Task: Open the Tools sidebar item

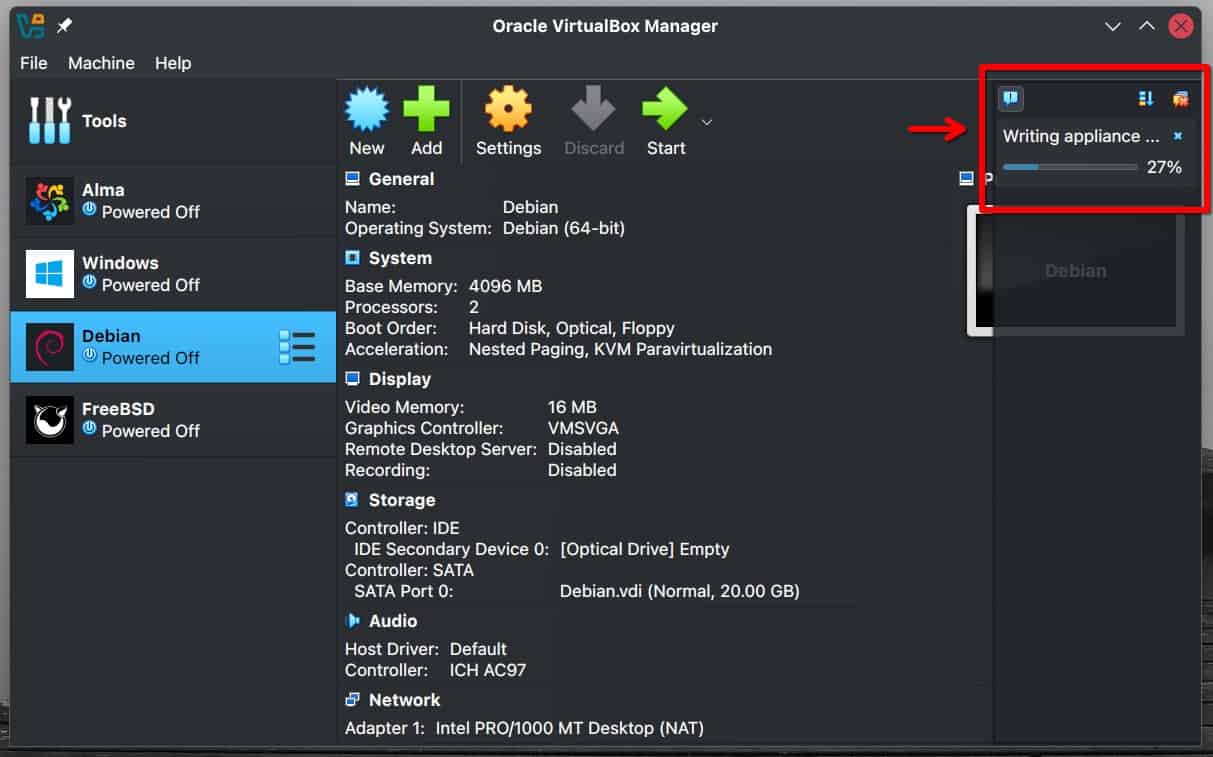Action: [x=105, y=120]
